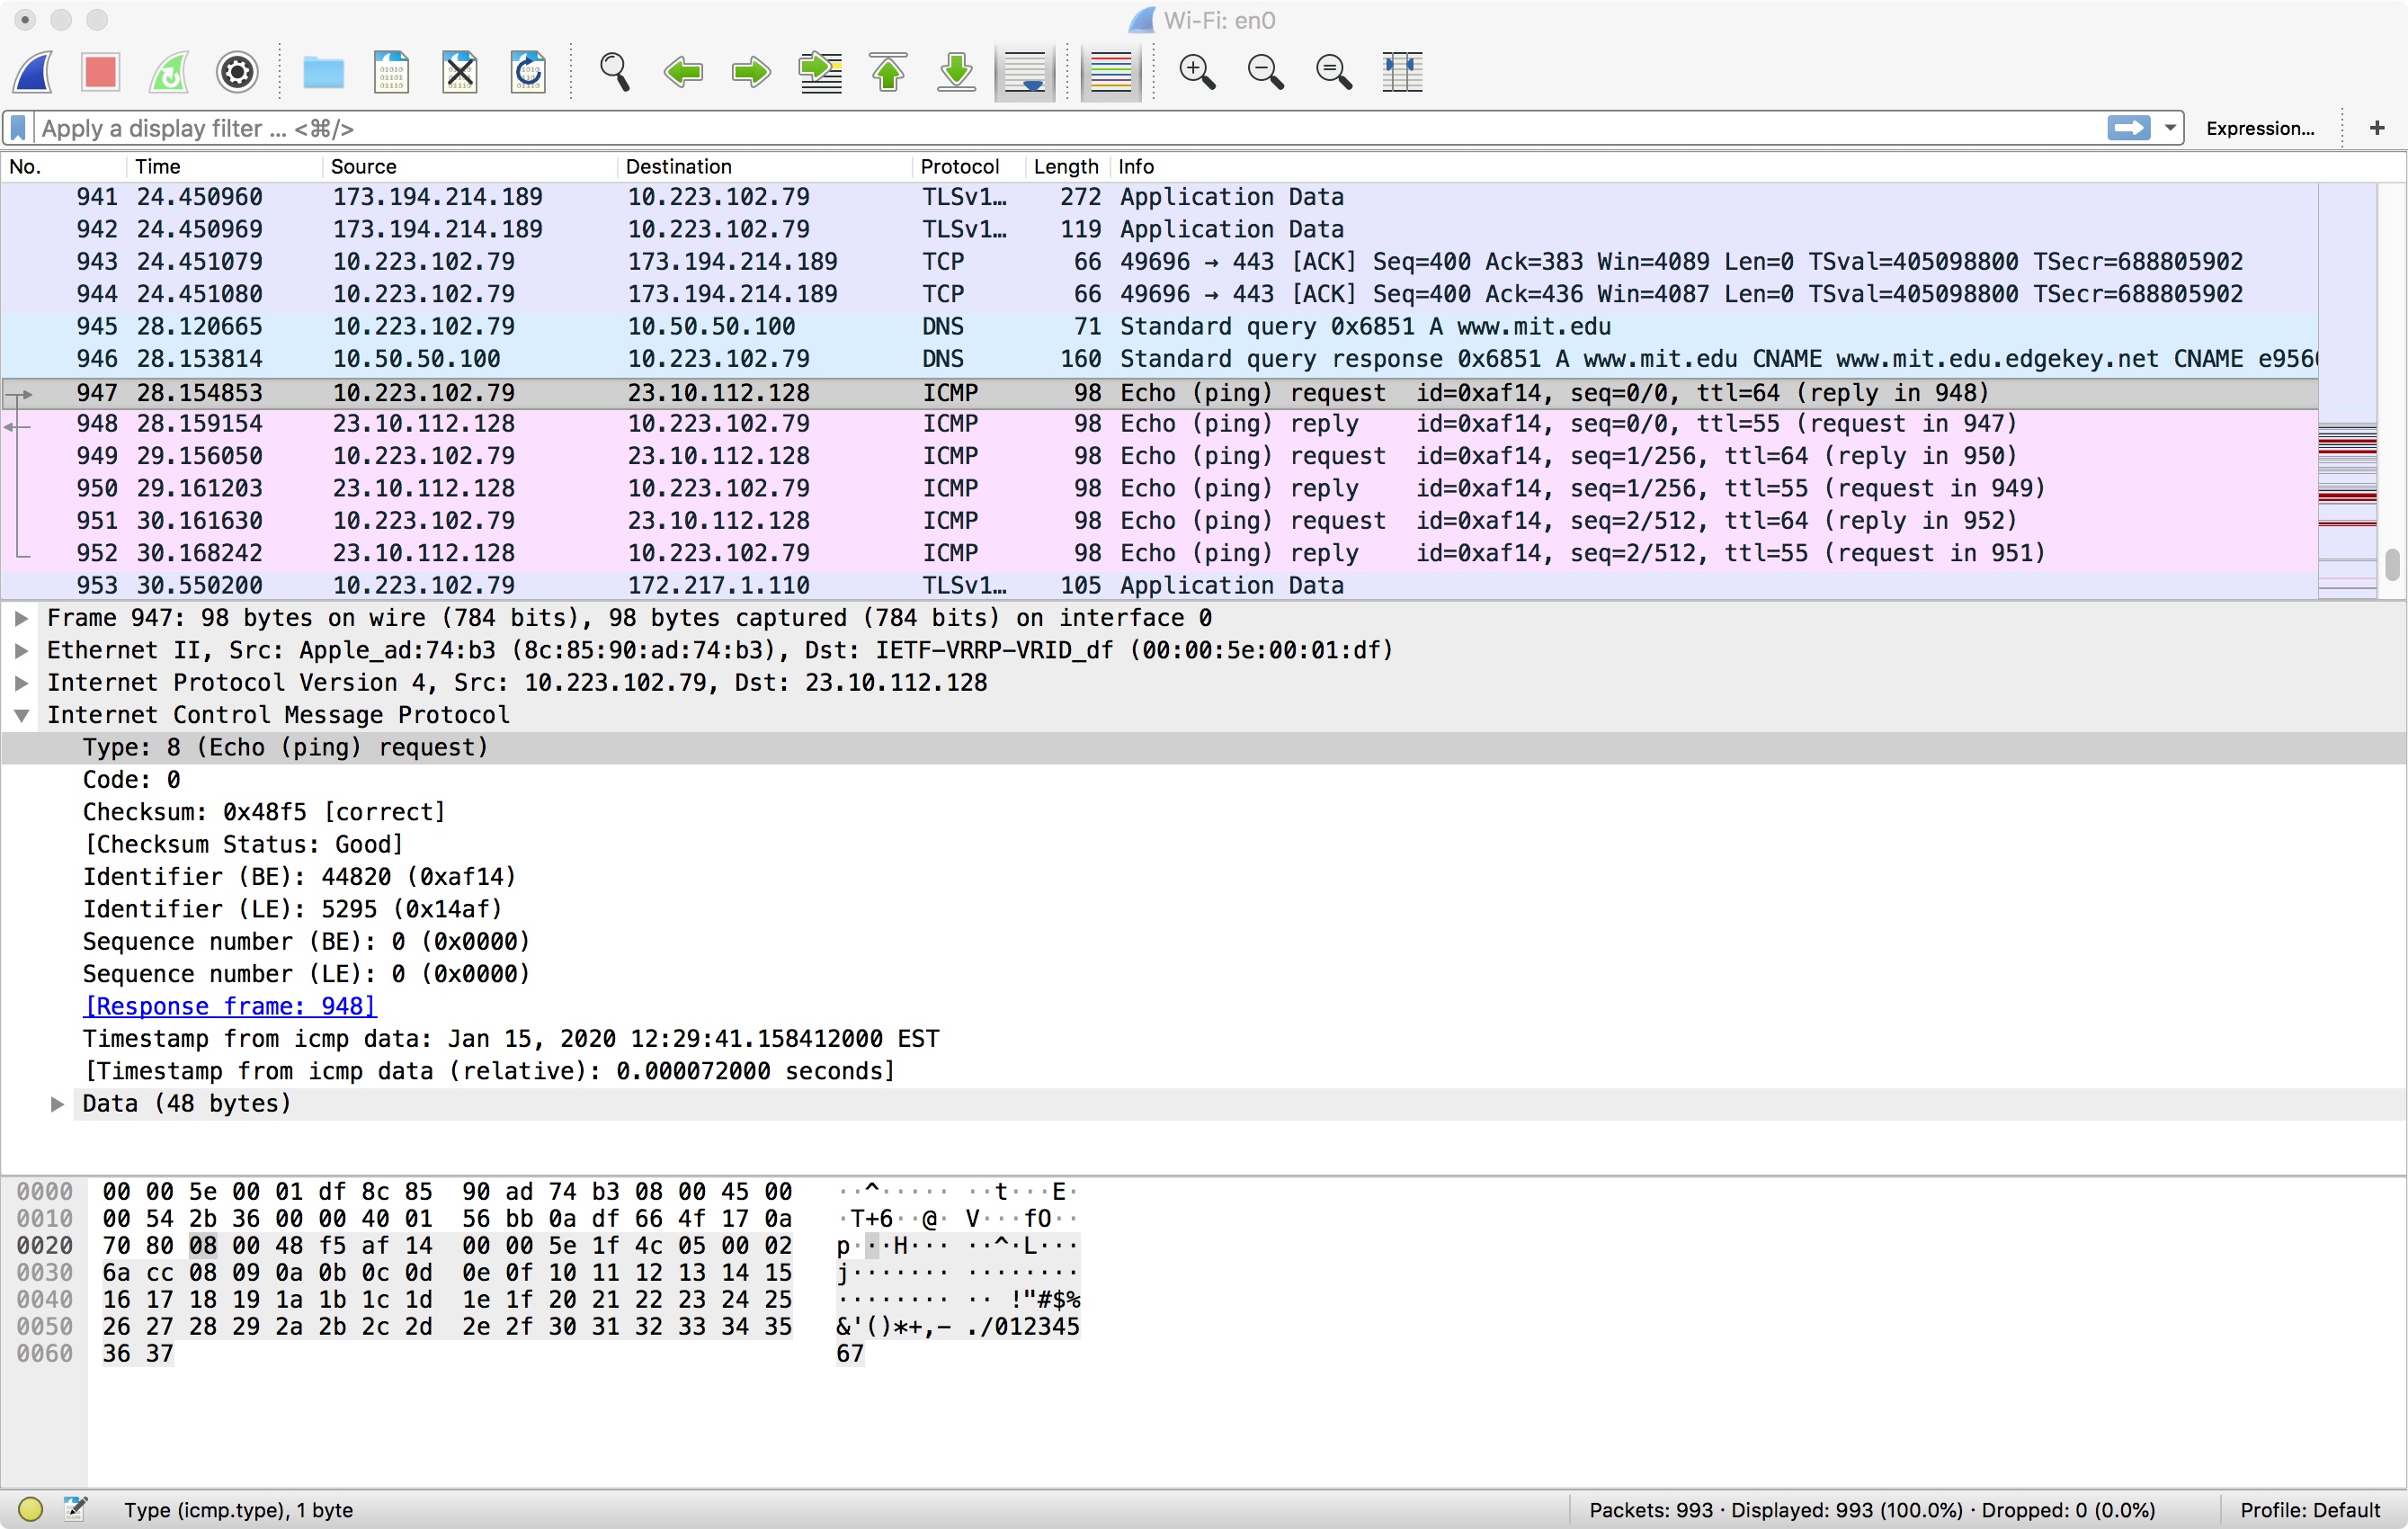Click the packet minimap color bar
The width and height of the screenshot is (2408, 1529).
pos(2347,390)
